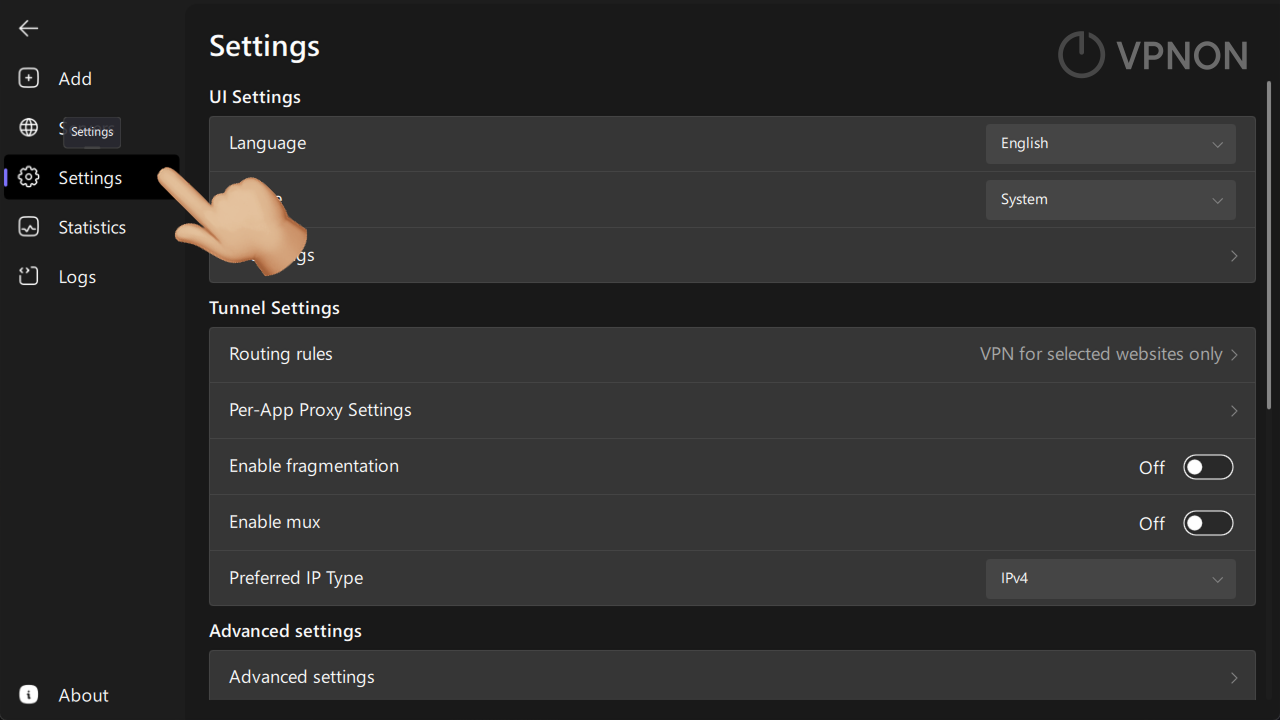The height and width of the screenshot is (720, 1280).
Task: Select Statistics in sidebar menu
Action: [92, 227]
